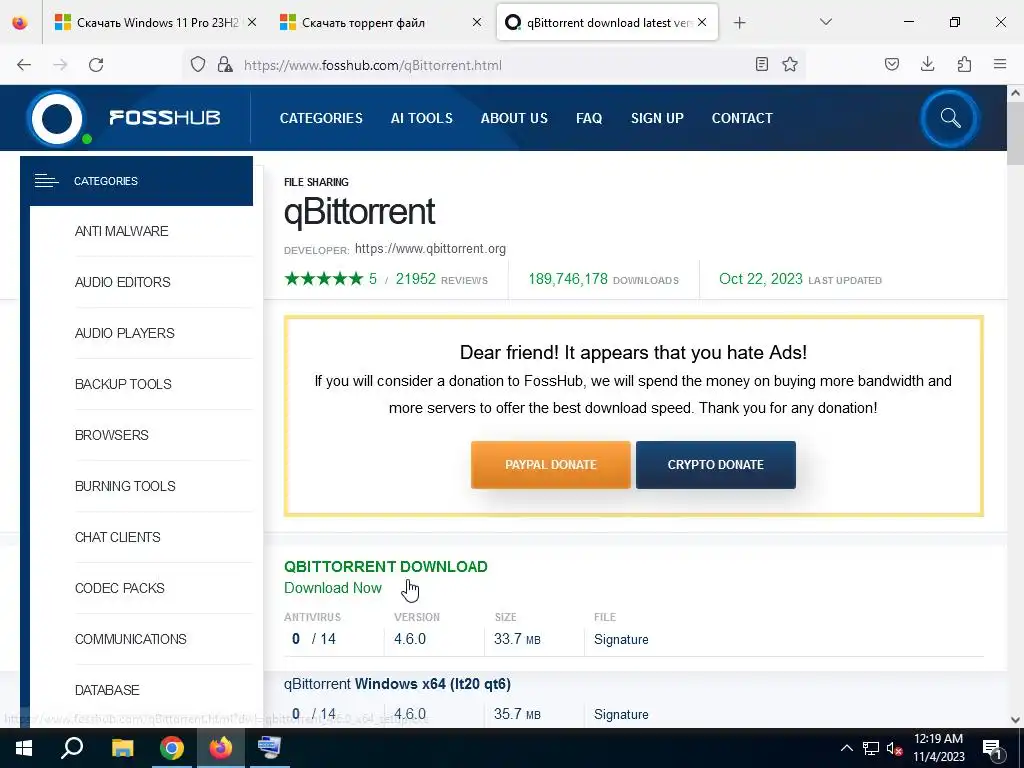This screenshot has height=768, width=1024.
Task: Open AUDIO EDITORS category
Action: (x=123, y=282)
